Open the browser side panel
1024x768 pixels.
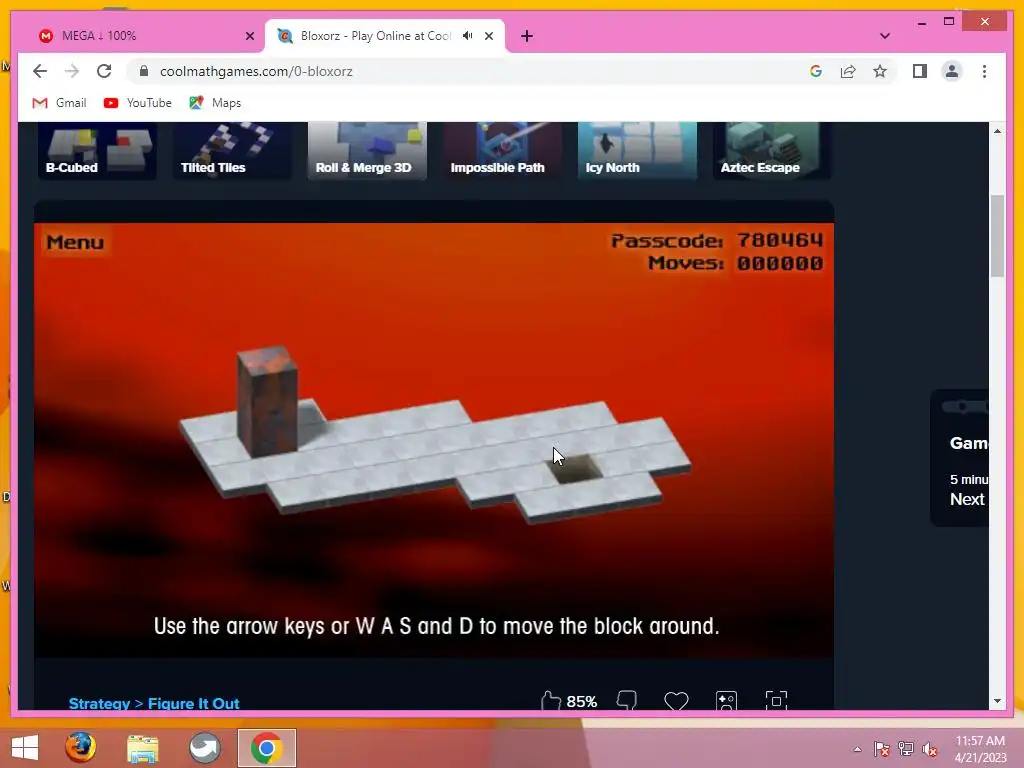tap(920, 71)
